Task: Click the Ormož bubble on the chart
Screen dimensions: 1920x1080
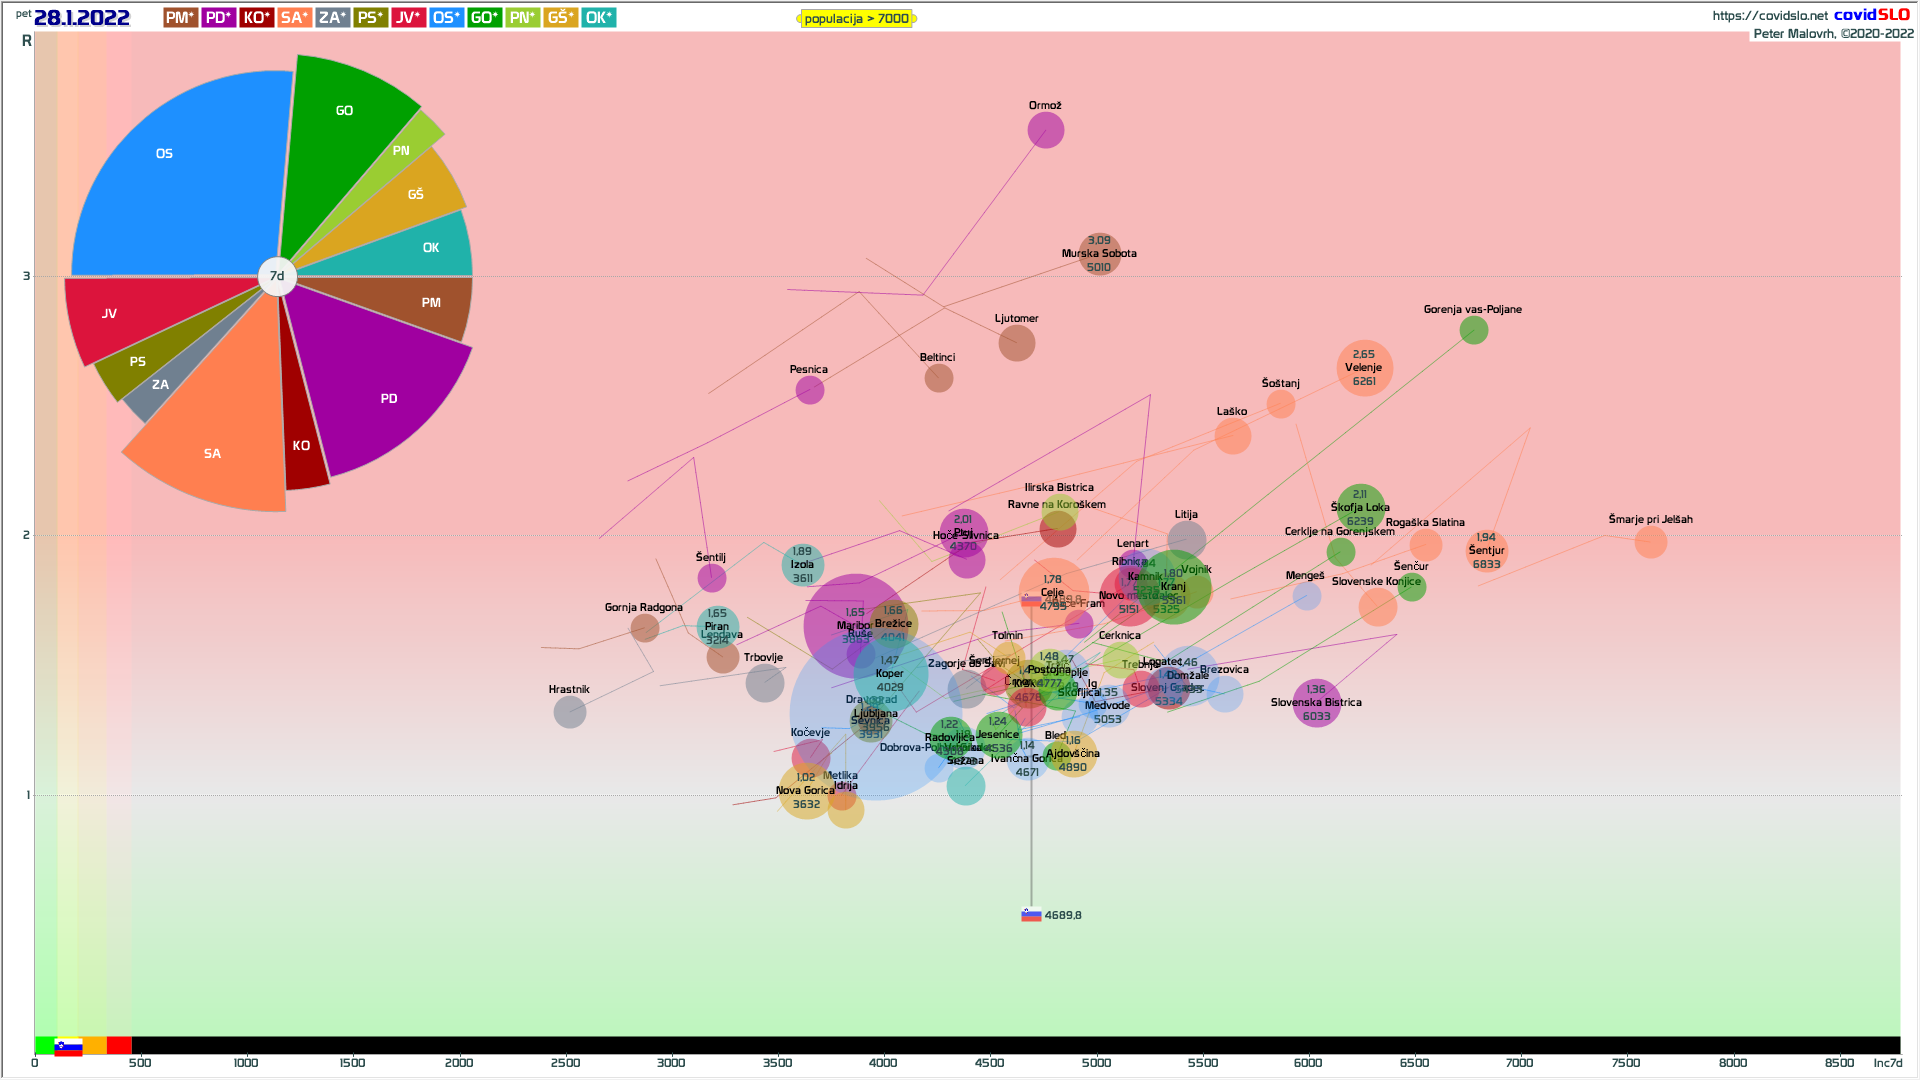Action: (1045, 130)
